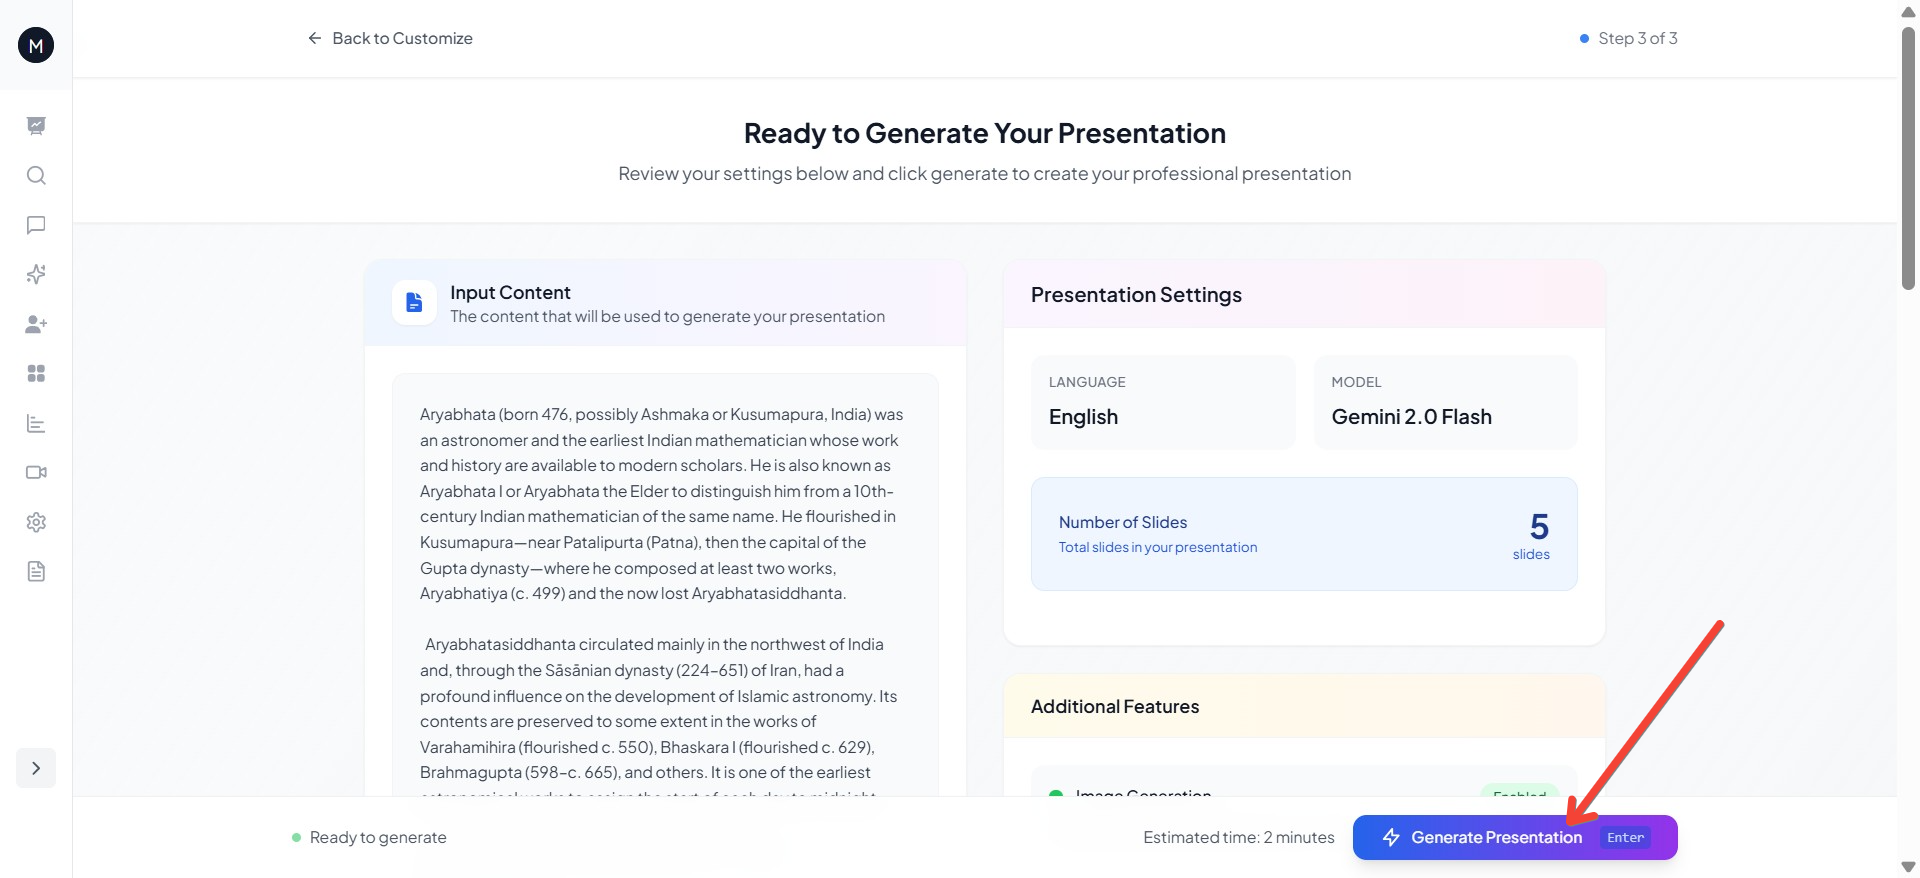
Task: Click the Enter shortcut badge on Generate button
Action: click(1625, 838)
